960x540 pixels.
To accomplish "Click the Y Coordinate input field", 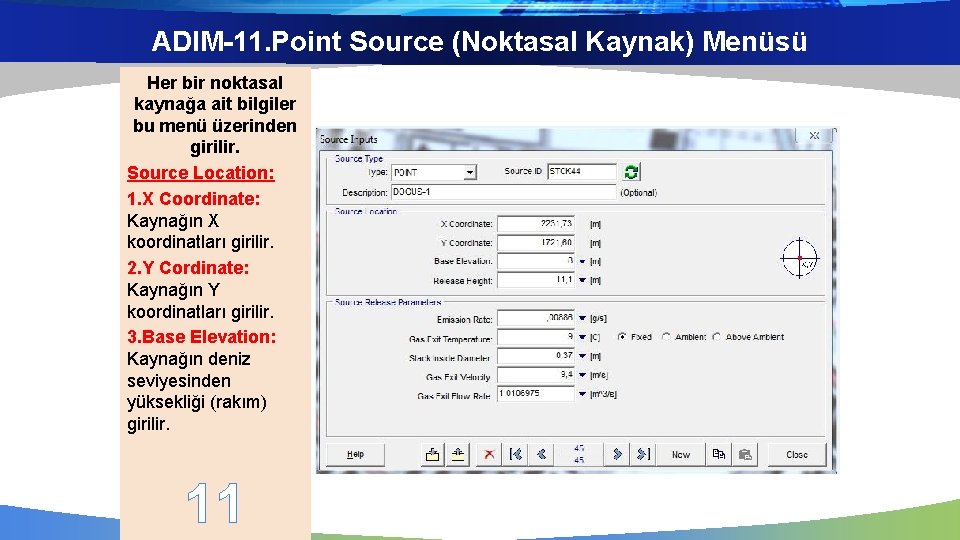I will coord(536,242).
